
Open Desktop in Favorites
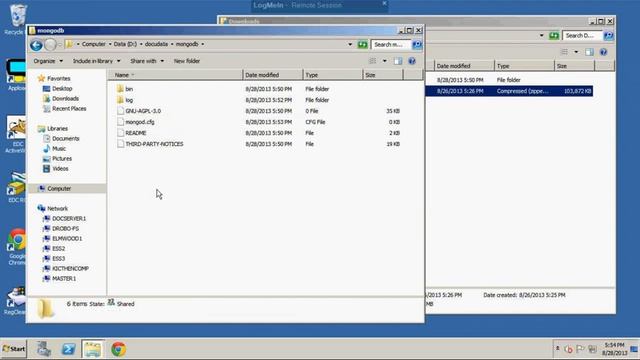pos(62,89)
